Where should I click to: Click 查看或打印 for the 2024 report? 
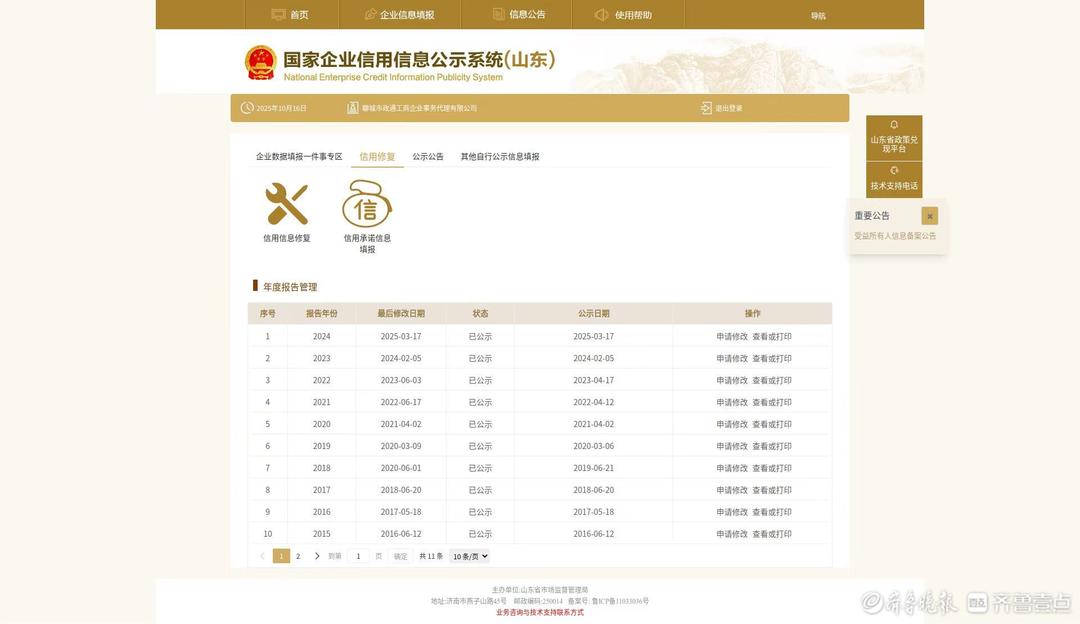771,337
